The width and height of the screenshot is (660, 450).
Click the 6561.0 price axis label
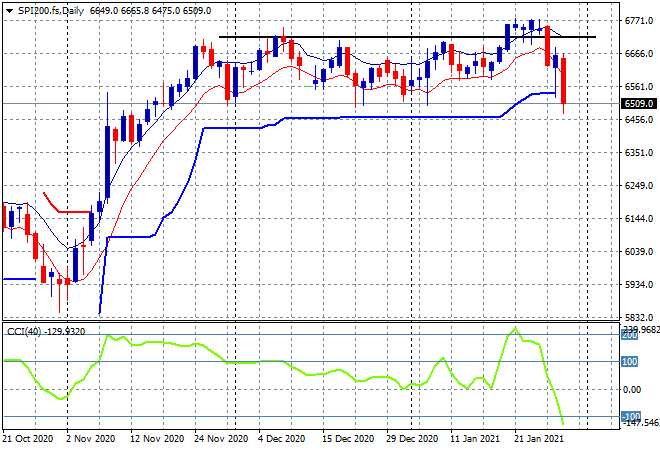[x=639, y=87]
